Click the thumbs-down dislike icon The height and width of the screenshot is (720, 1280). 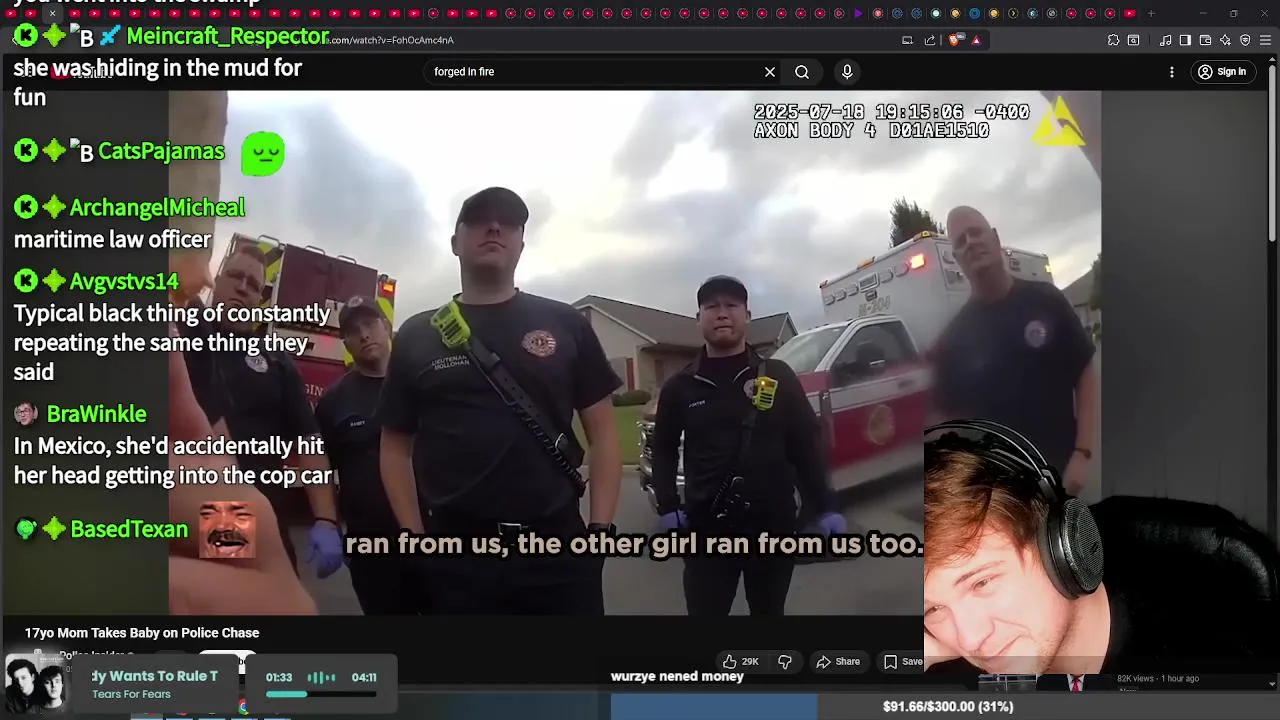point(785,661)
